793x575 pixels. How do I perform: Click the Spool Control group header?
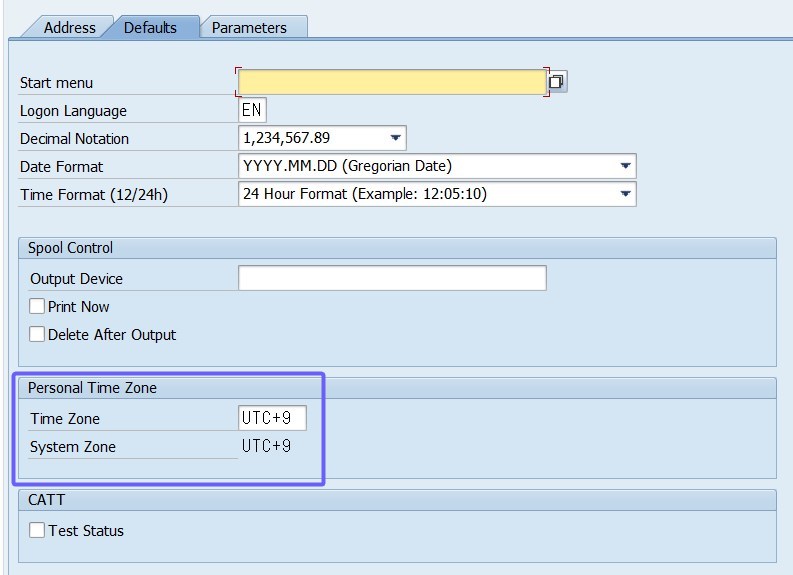click(x=397, y=248)
